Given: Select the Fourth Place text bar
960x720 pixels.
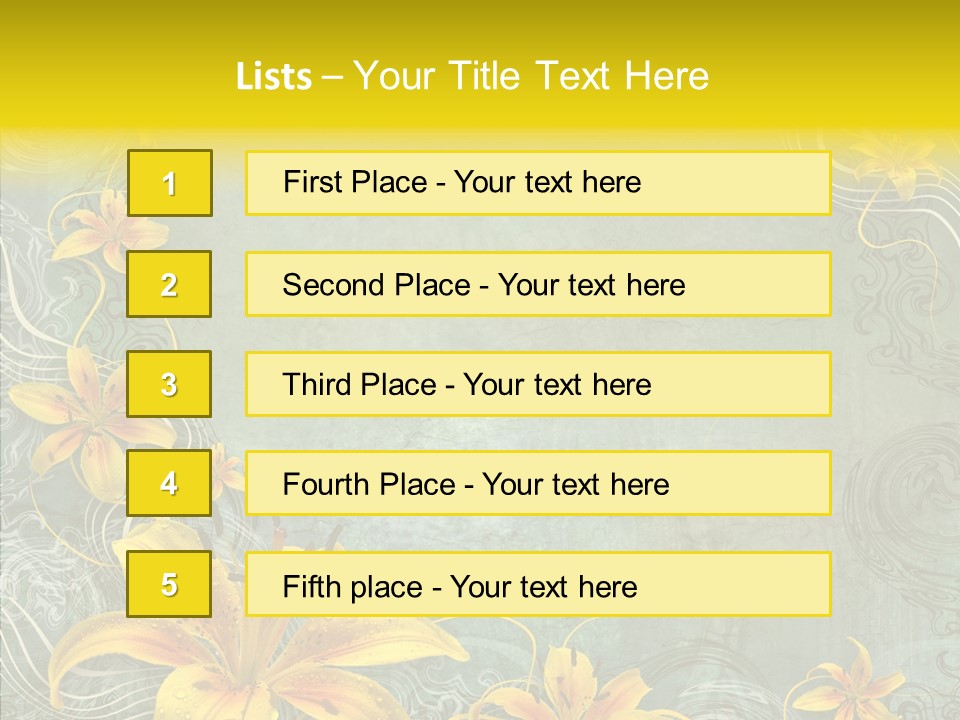Looking at the screenshot, I should (538, 483).
